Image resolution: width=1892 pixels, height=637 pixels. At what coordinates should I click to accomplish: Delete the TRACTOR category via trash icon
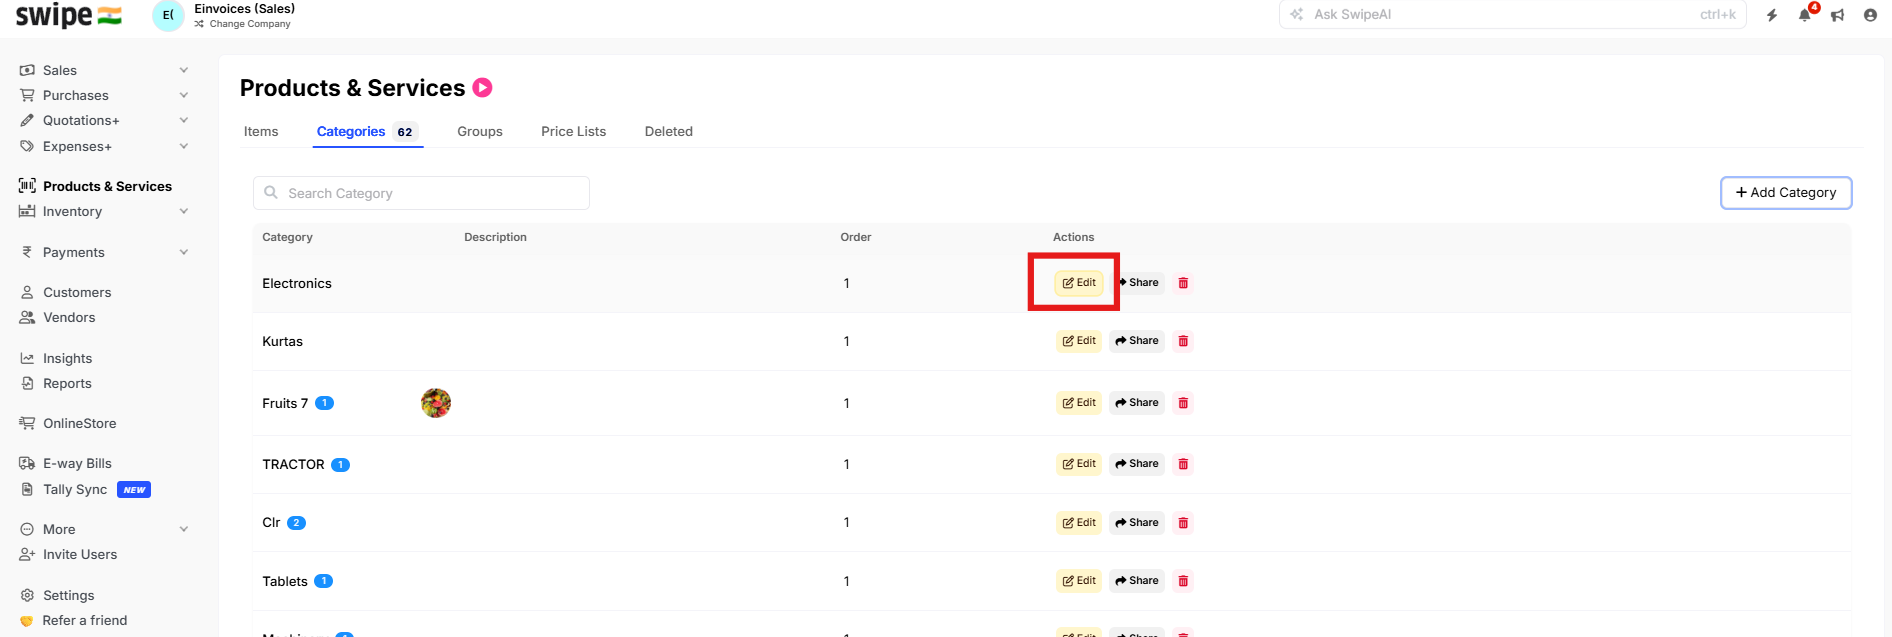[x=1183, y=464]
